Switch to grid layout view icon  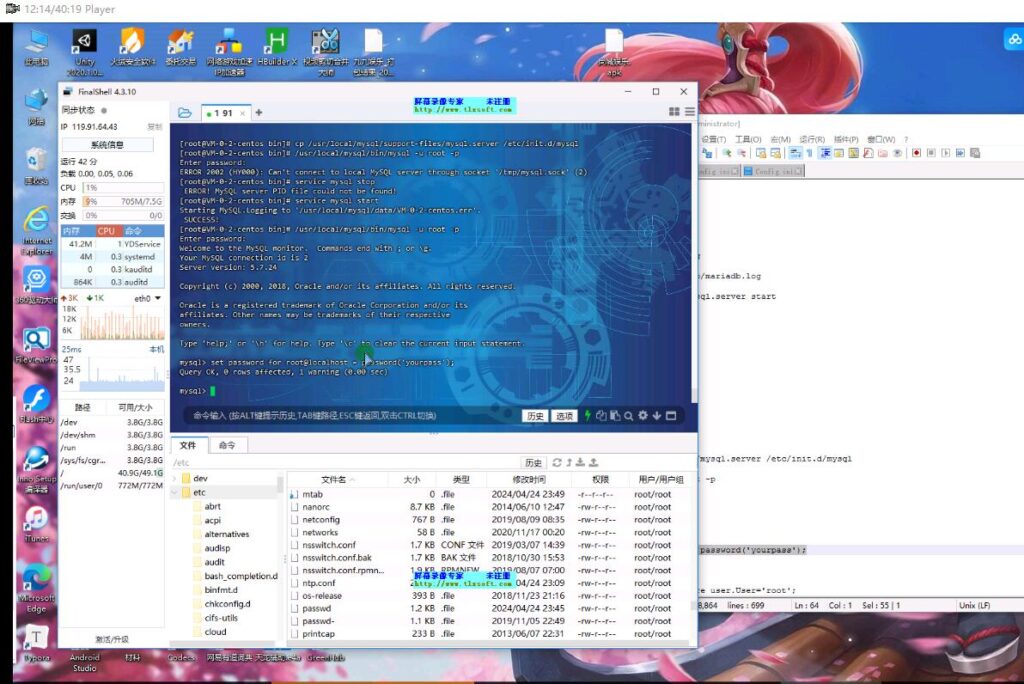coord(674,113)
